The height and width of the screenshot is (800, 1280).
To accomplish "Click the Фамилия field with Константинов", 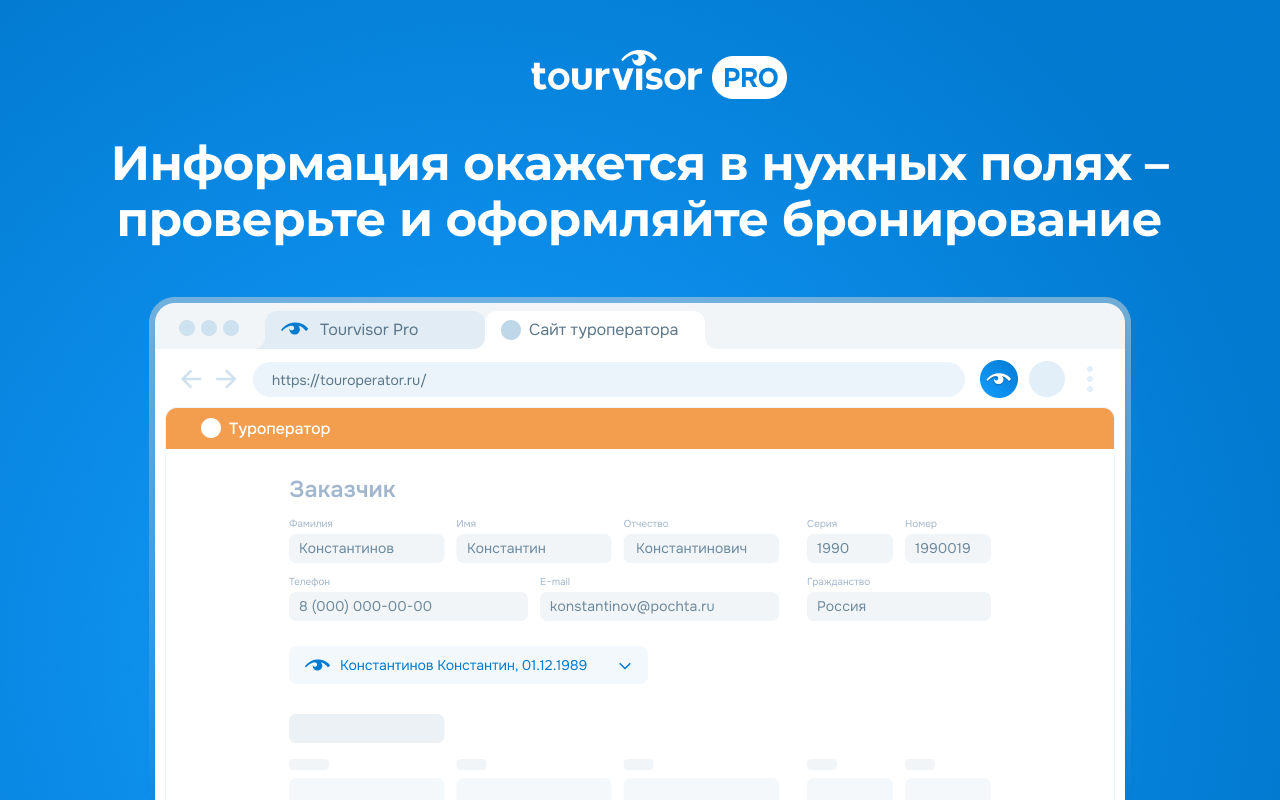I will pyautogui.click(x=366, y=548).
